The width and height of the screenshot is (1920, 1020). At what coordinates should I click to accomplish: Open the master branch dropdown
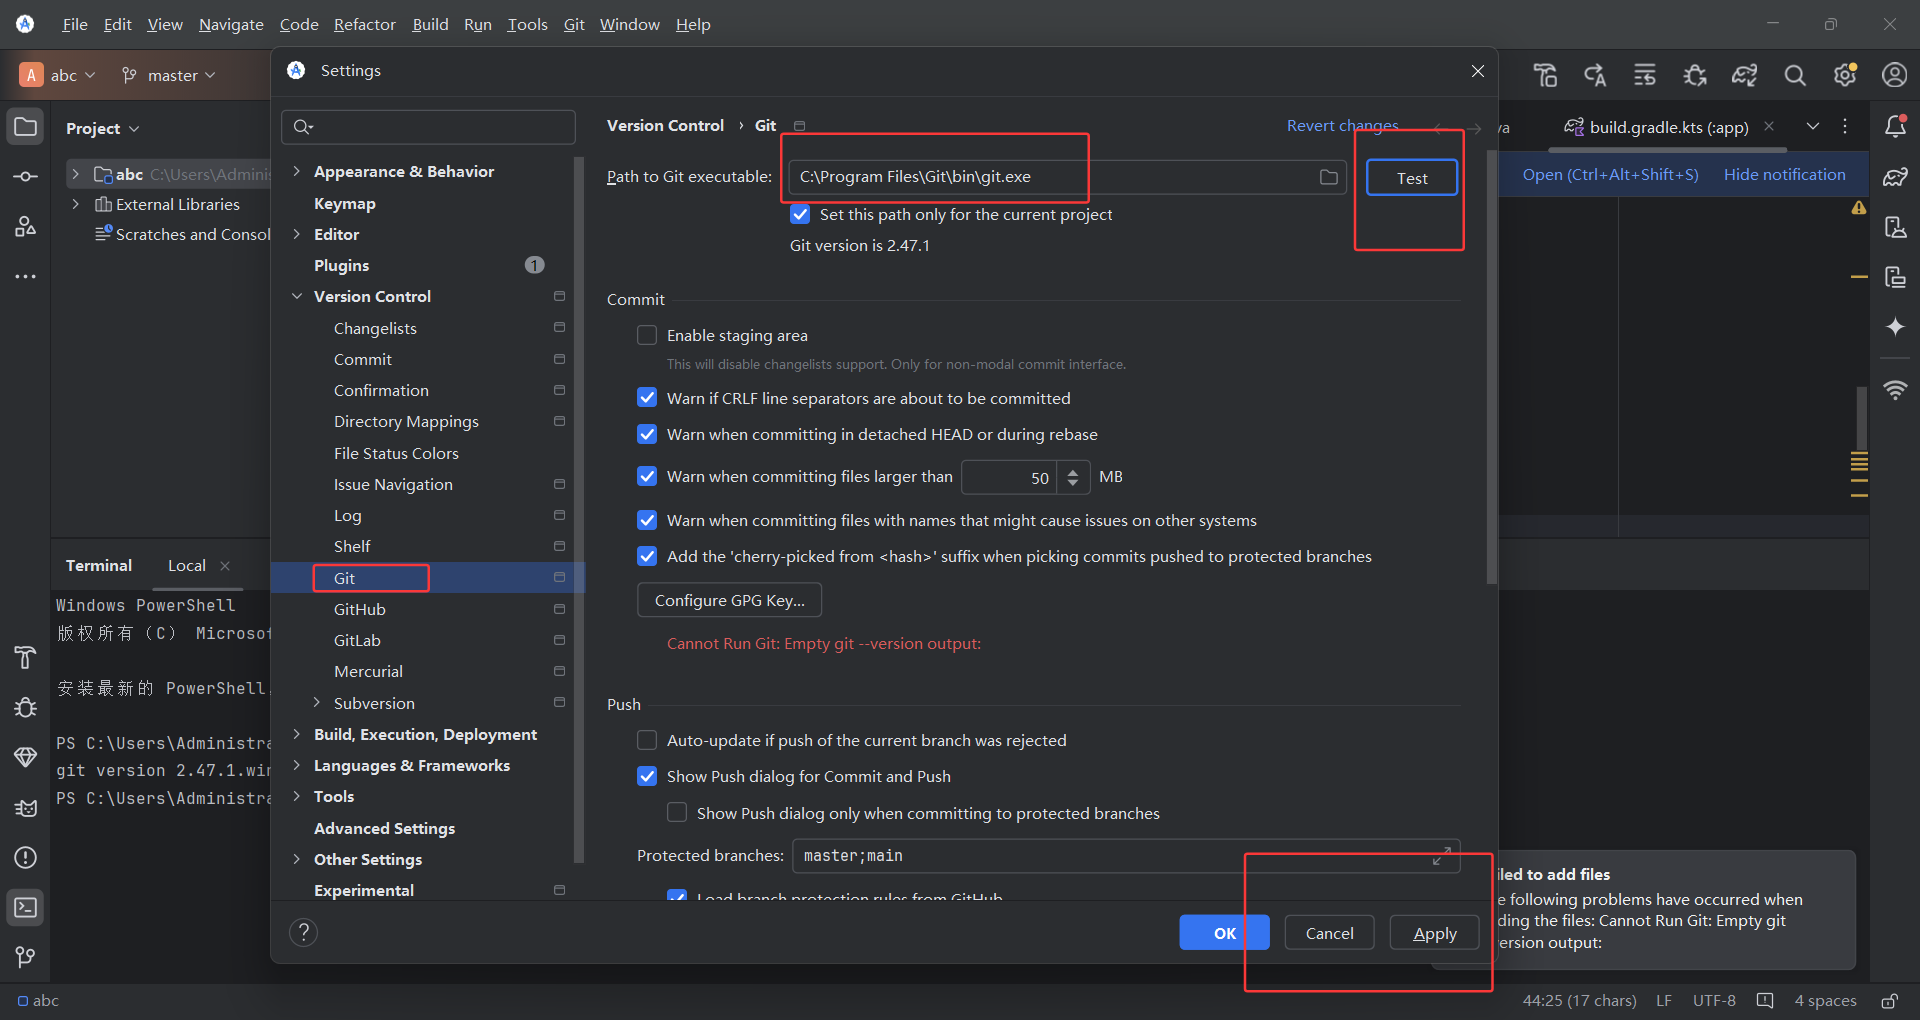[168, 75]
